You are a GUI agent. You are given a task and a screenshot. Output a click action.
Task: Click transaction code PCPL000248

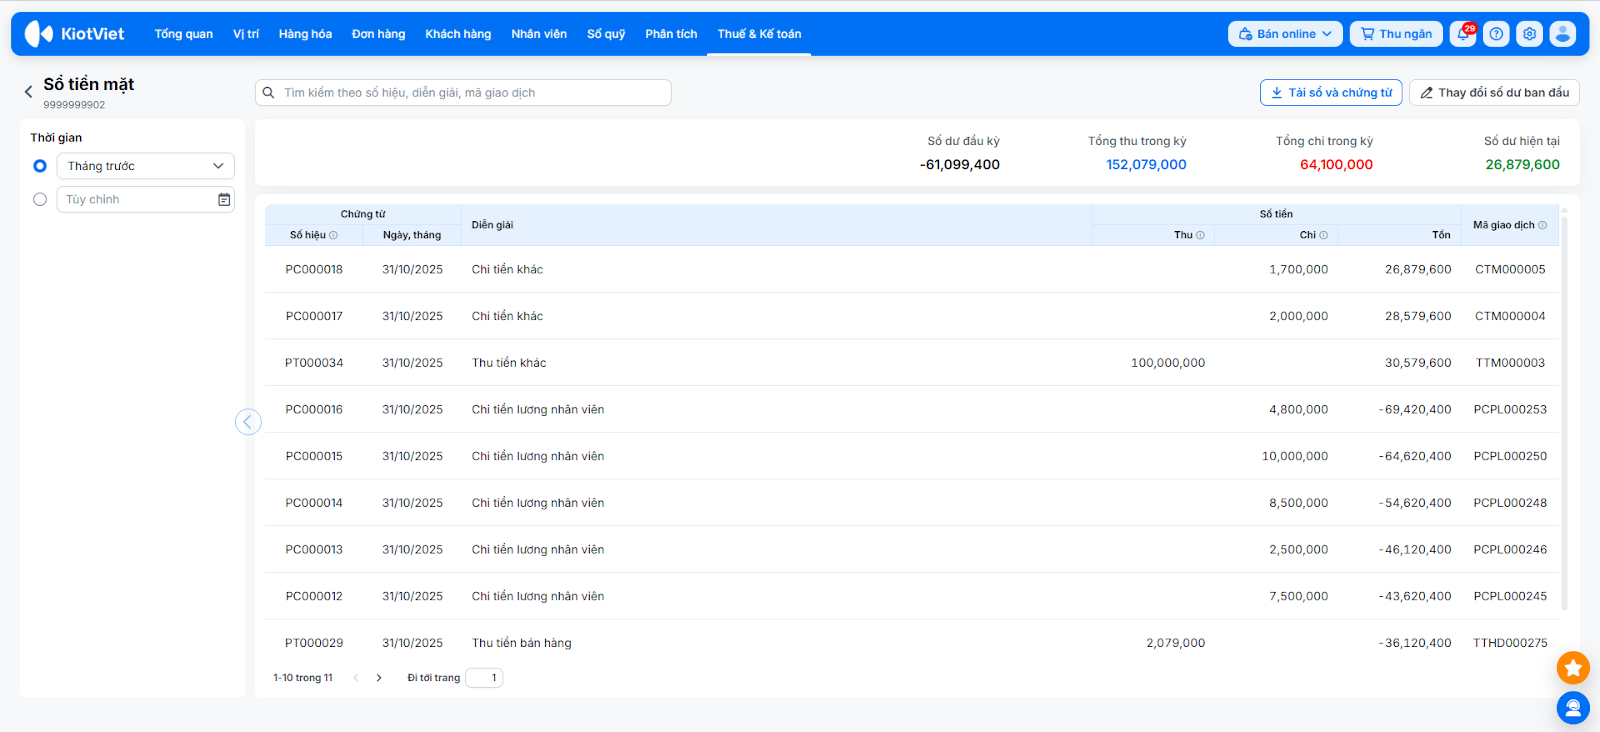pos(1510,503)
